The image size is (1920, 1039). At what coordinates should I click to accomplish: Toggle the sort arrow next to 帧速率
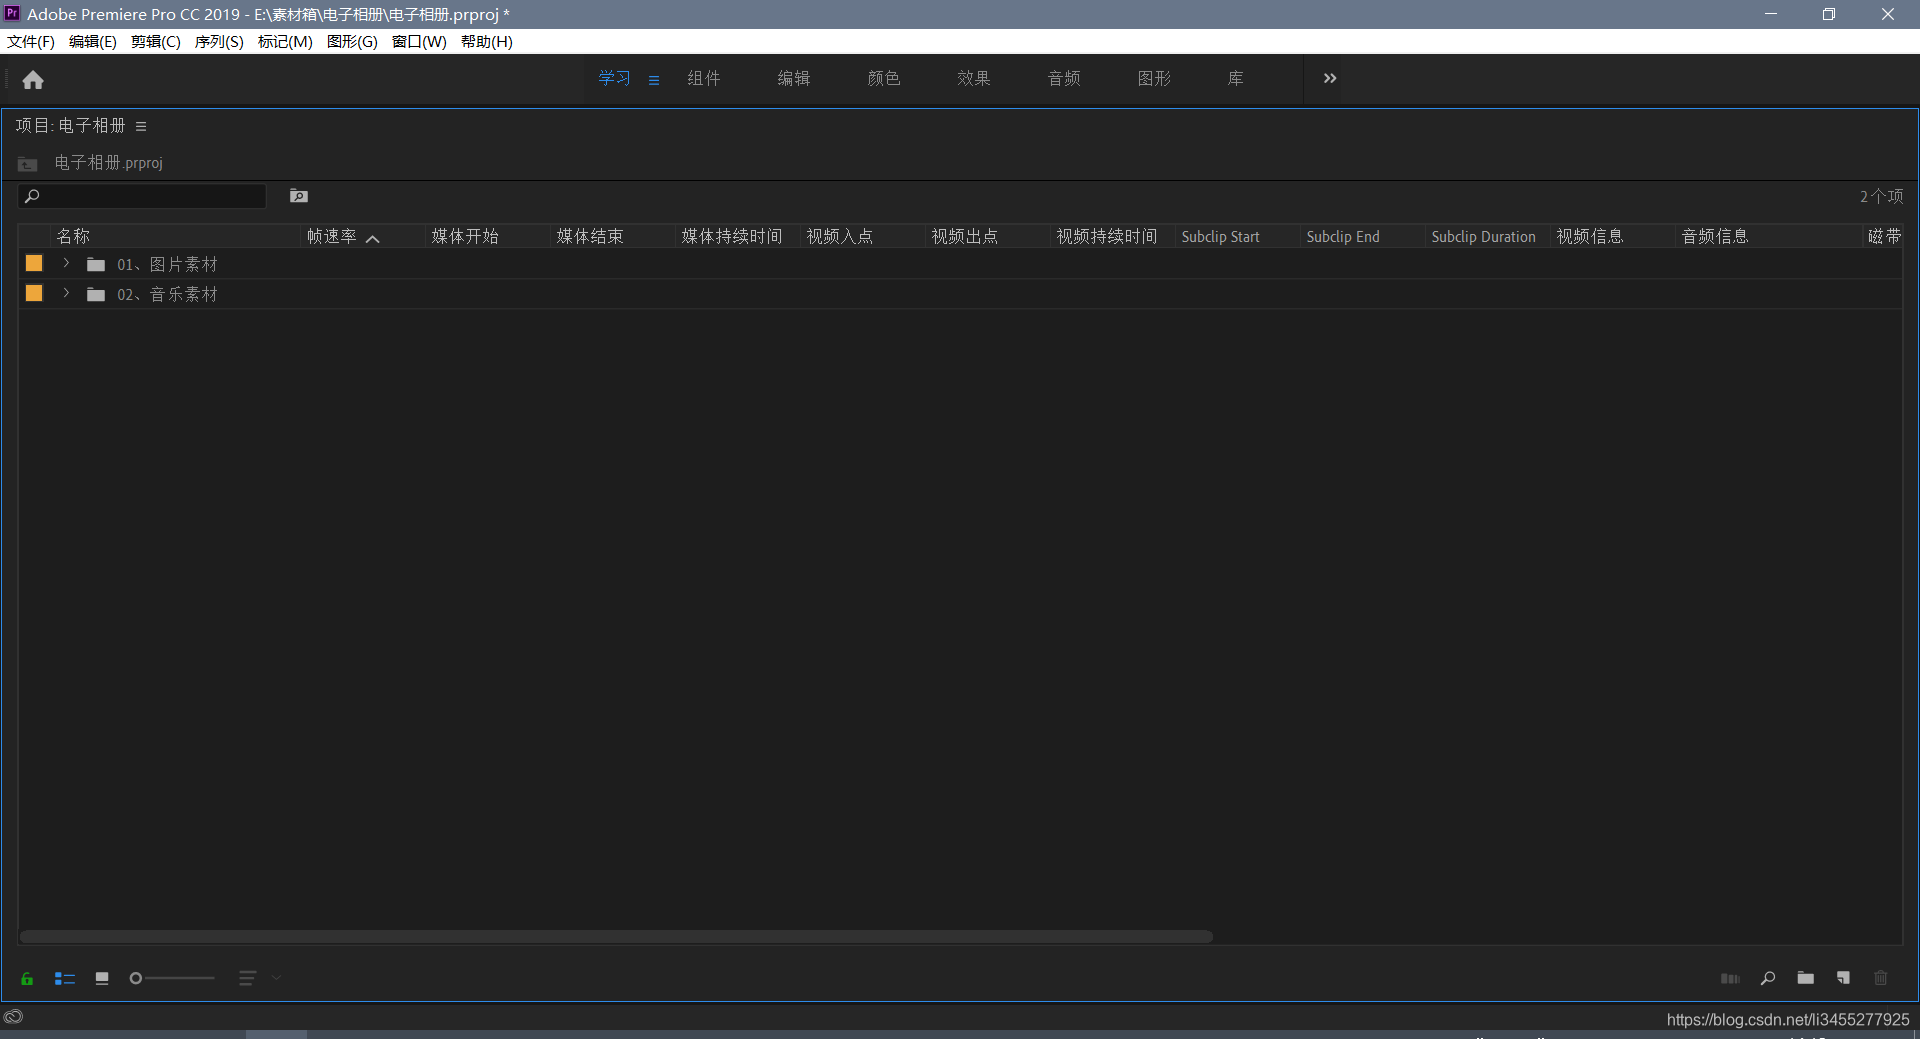pos(373,238)
